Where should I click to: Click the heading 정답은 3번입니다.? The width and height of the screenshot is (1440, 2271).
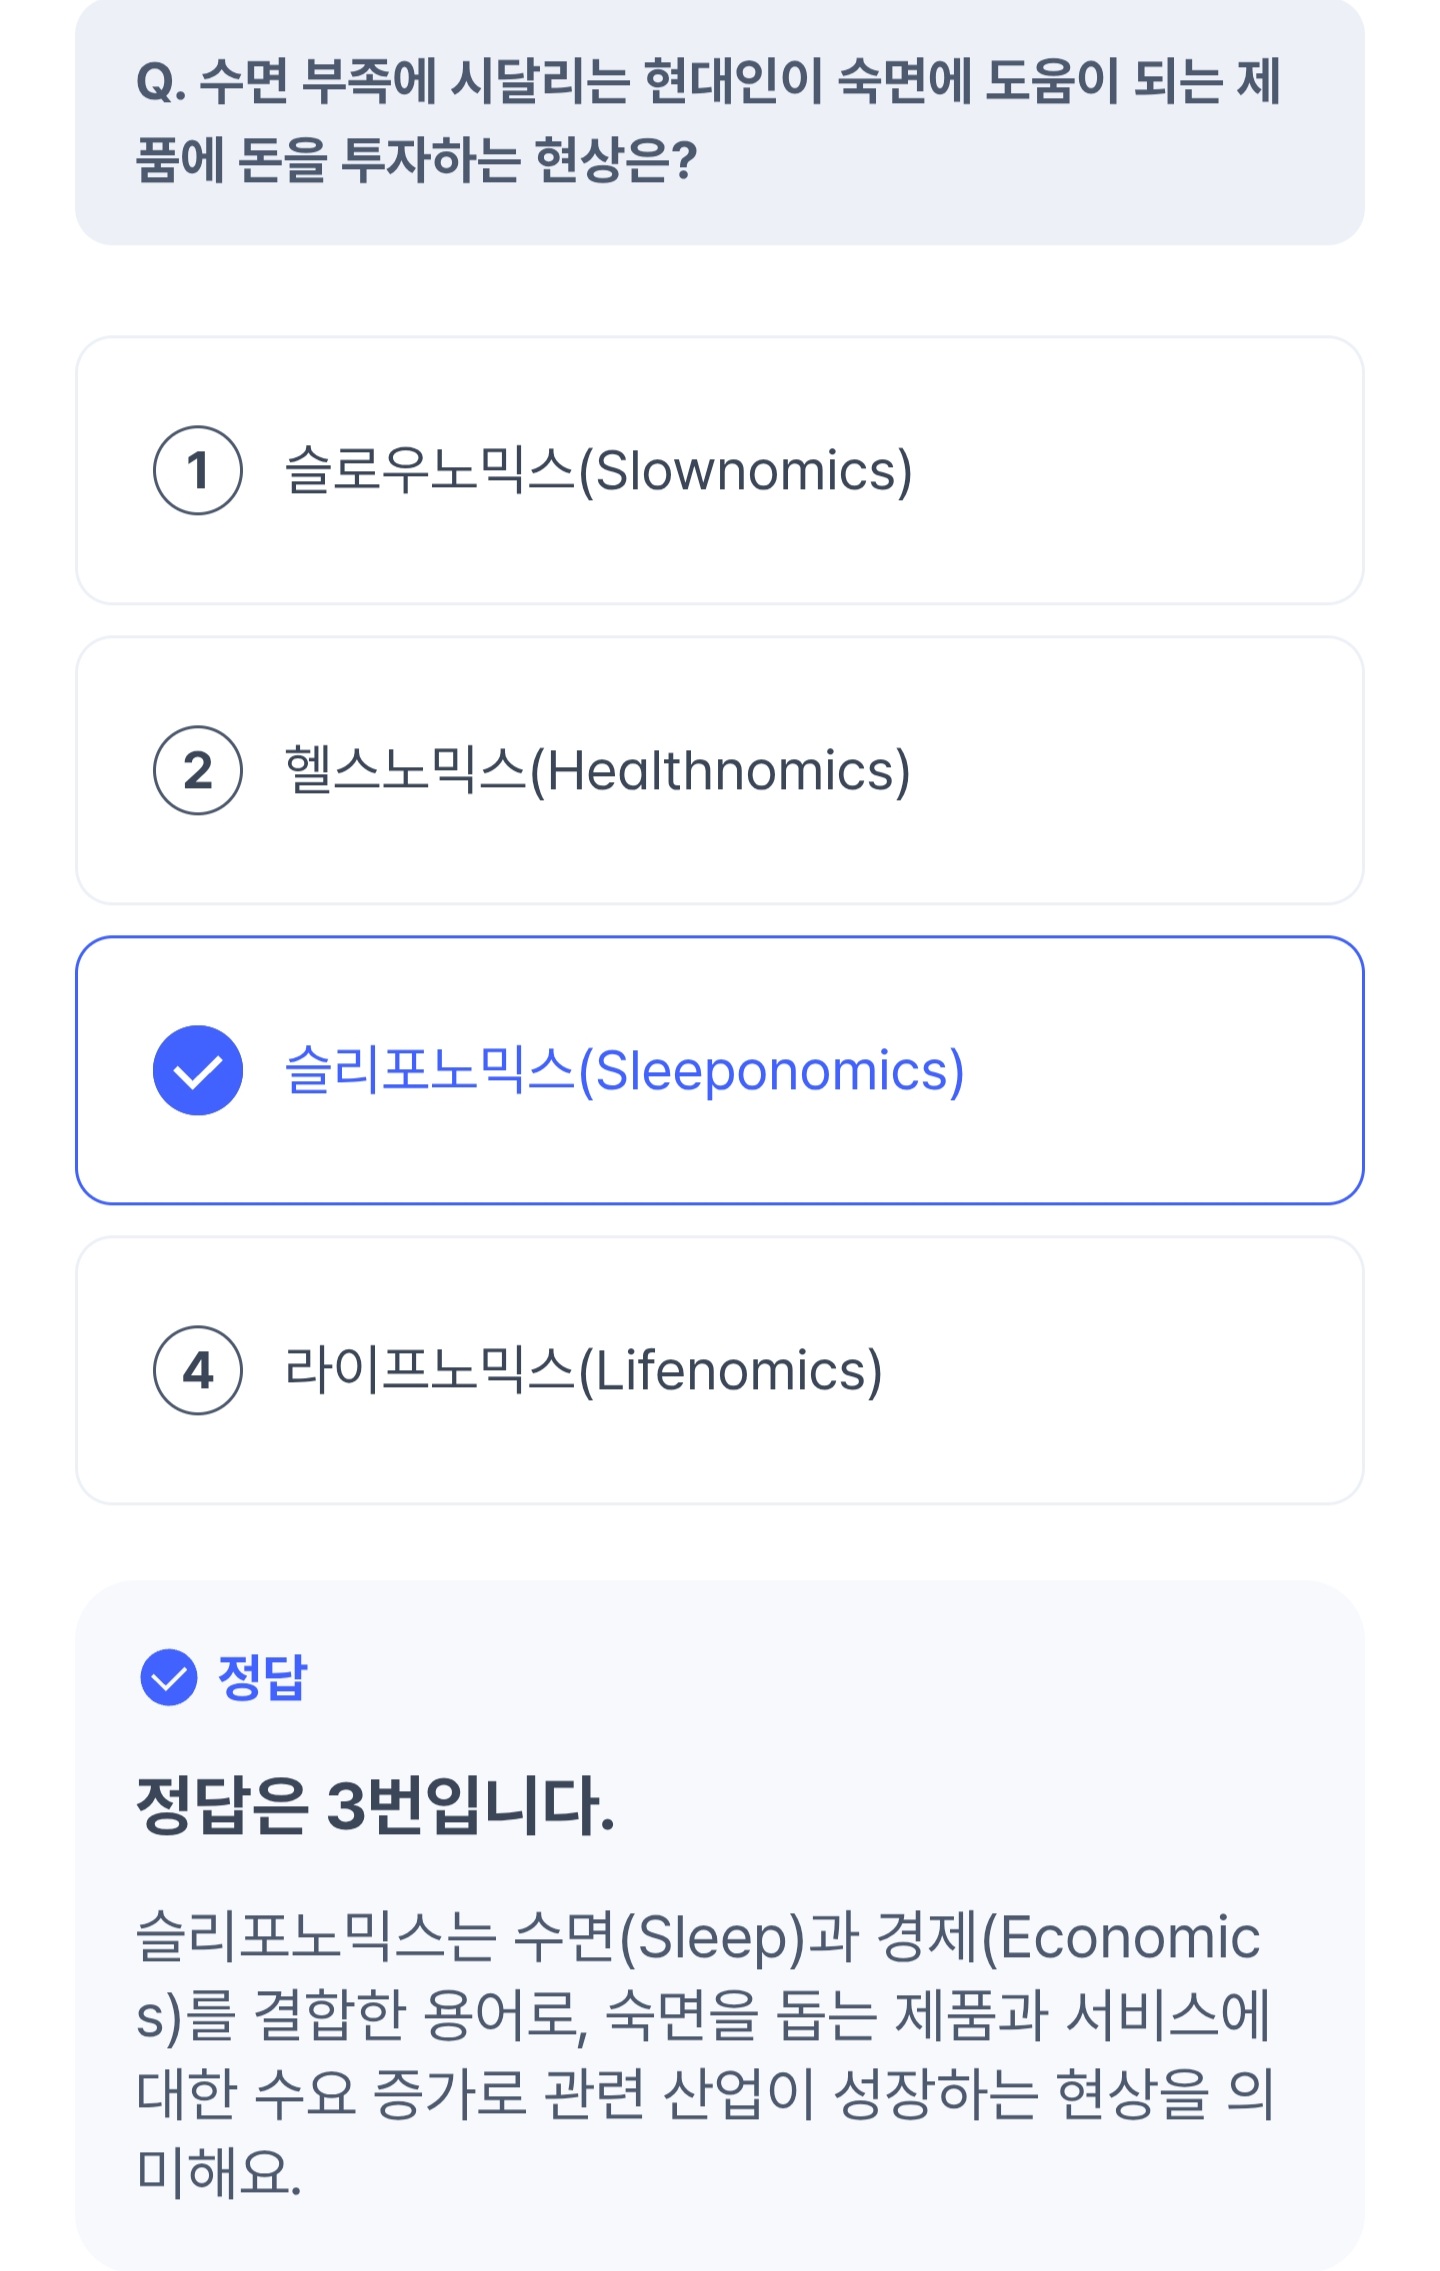[x=375, y=1806]
